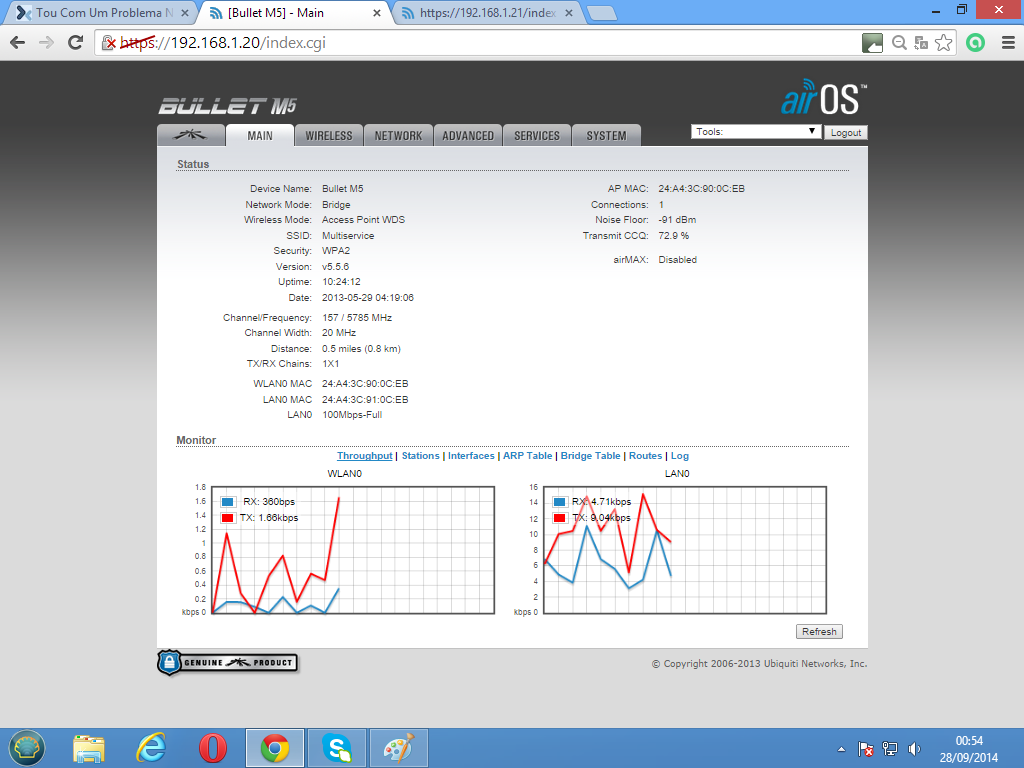Open the Throughput monitor link
The image size is (1024, 768).
pyautogui.click(x=364, y=456)
